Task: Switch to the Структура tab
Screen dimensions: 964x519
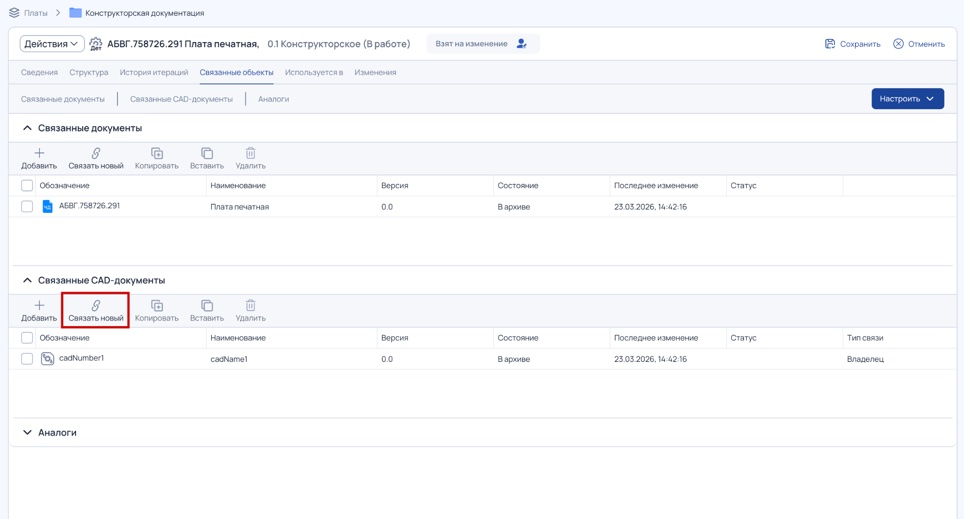Action: [x=89, y=72]
